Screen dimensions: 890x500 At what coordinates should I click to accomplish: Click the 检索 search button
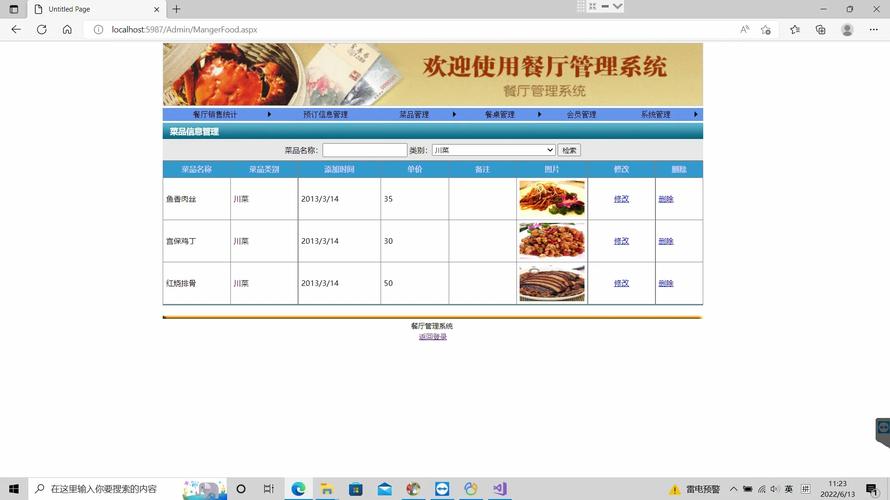click(569, 150)
